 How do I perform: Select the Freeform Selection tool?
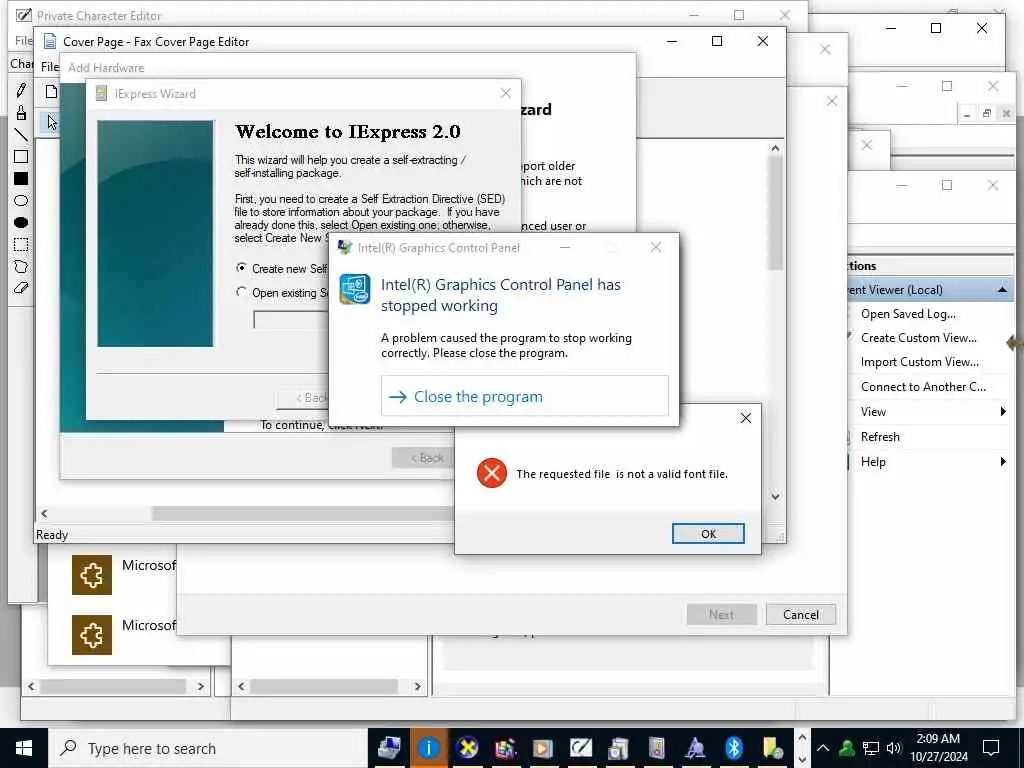(21, 266)
